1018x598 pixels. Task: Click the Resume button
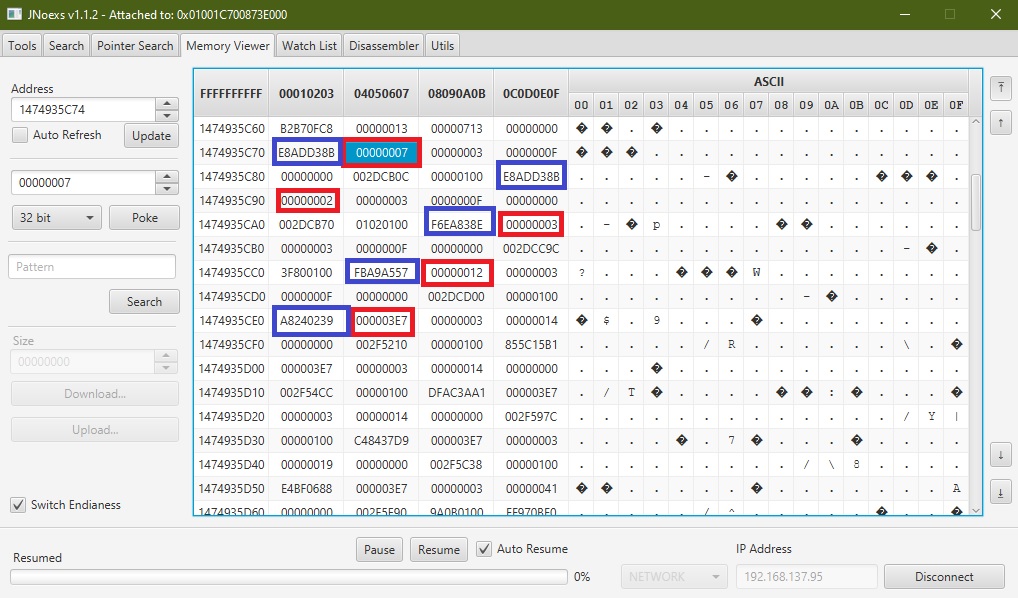439,550
